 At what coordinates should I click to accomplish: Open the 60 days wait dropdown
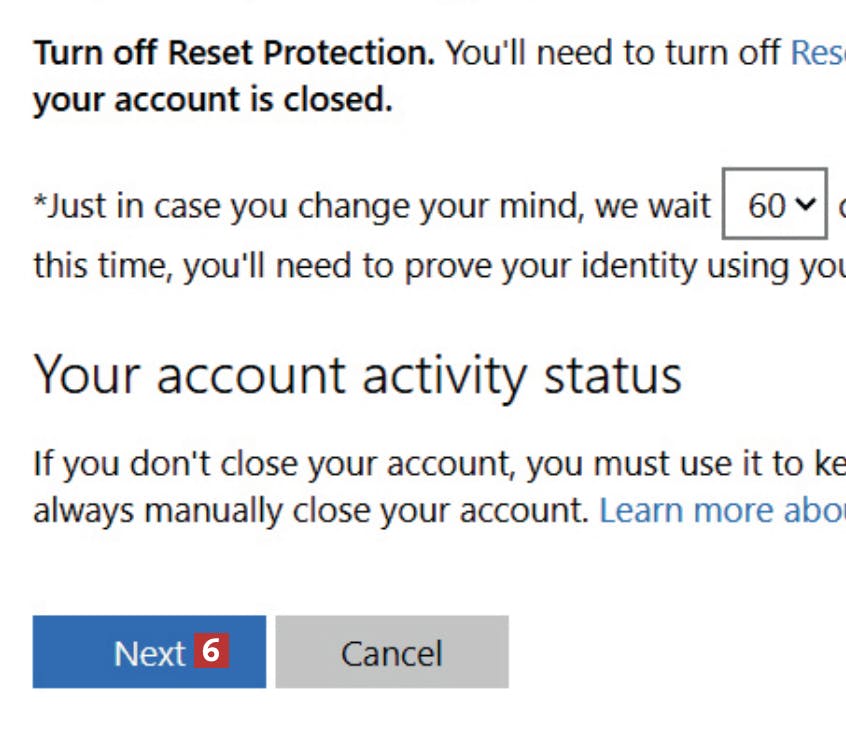click(775, 205)
